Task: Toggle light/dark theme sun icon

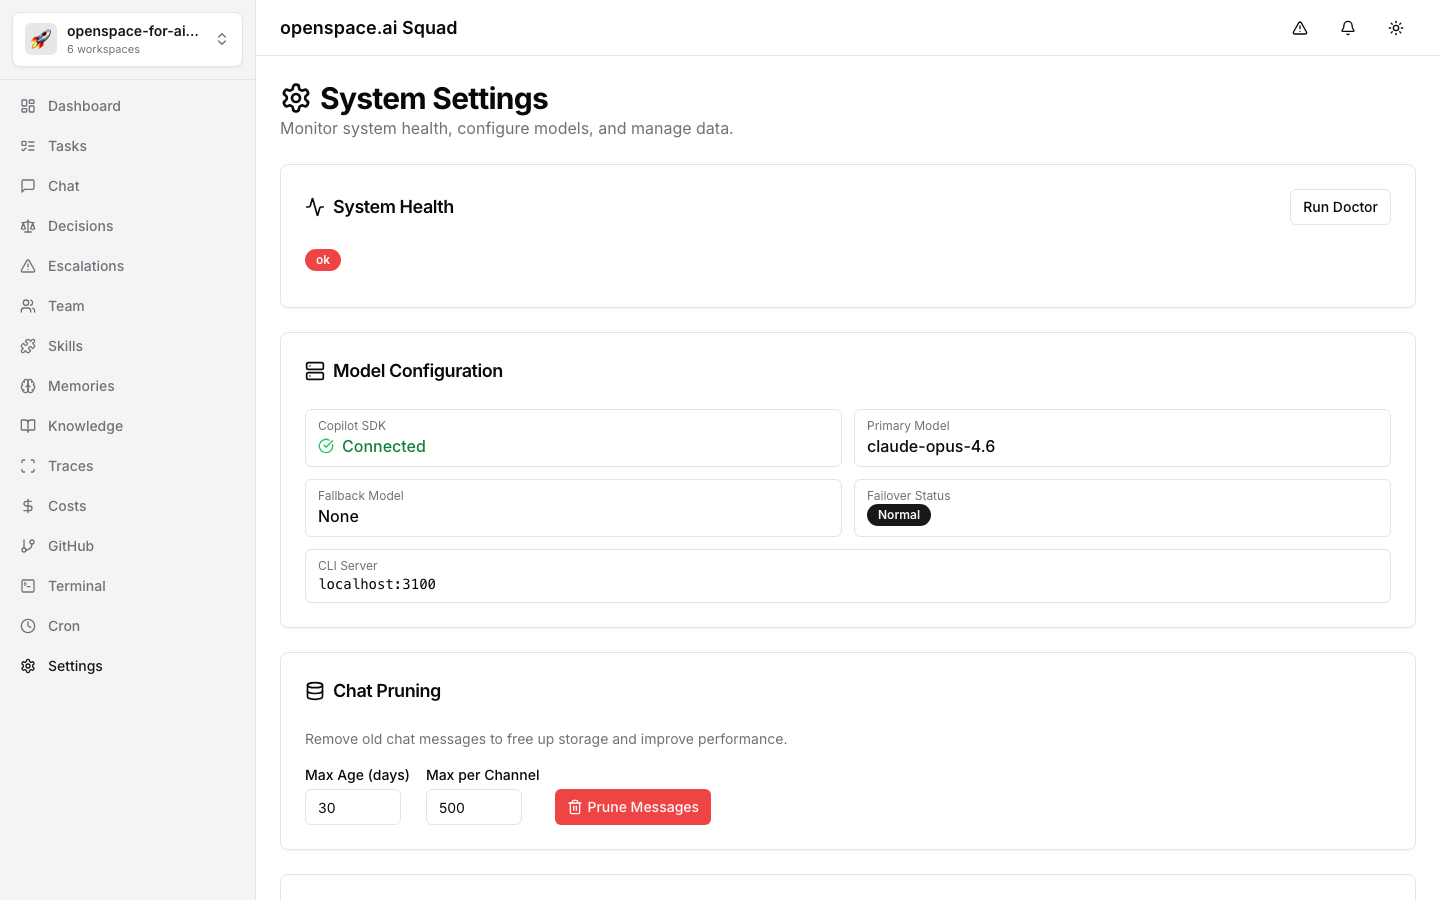Action: (x=1396, y=28)
